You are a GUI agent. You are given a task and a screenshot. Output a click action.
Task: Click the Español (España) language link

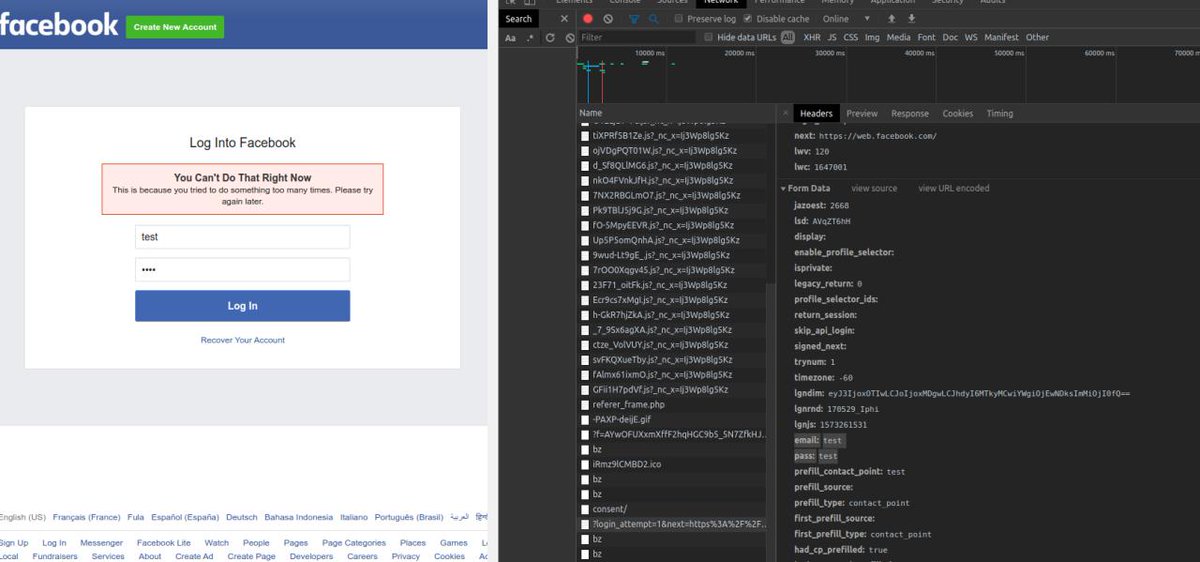(185, 518)
